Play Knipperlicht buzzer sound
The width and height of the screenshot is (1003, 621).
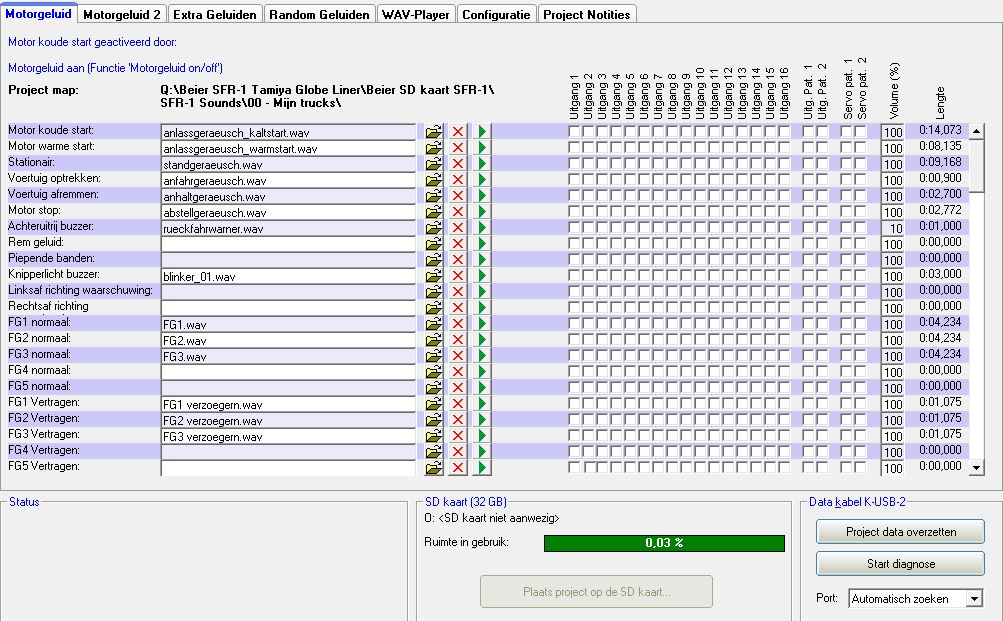482,276
